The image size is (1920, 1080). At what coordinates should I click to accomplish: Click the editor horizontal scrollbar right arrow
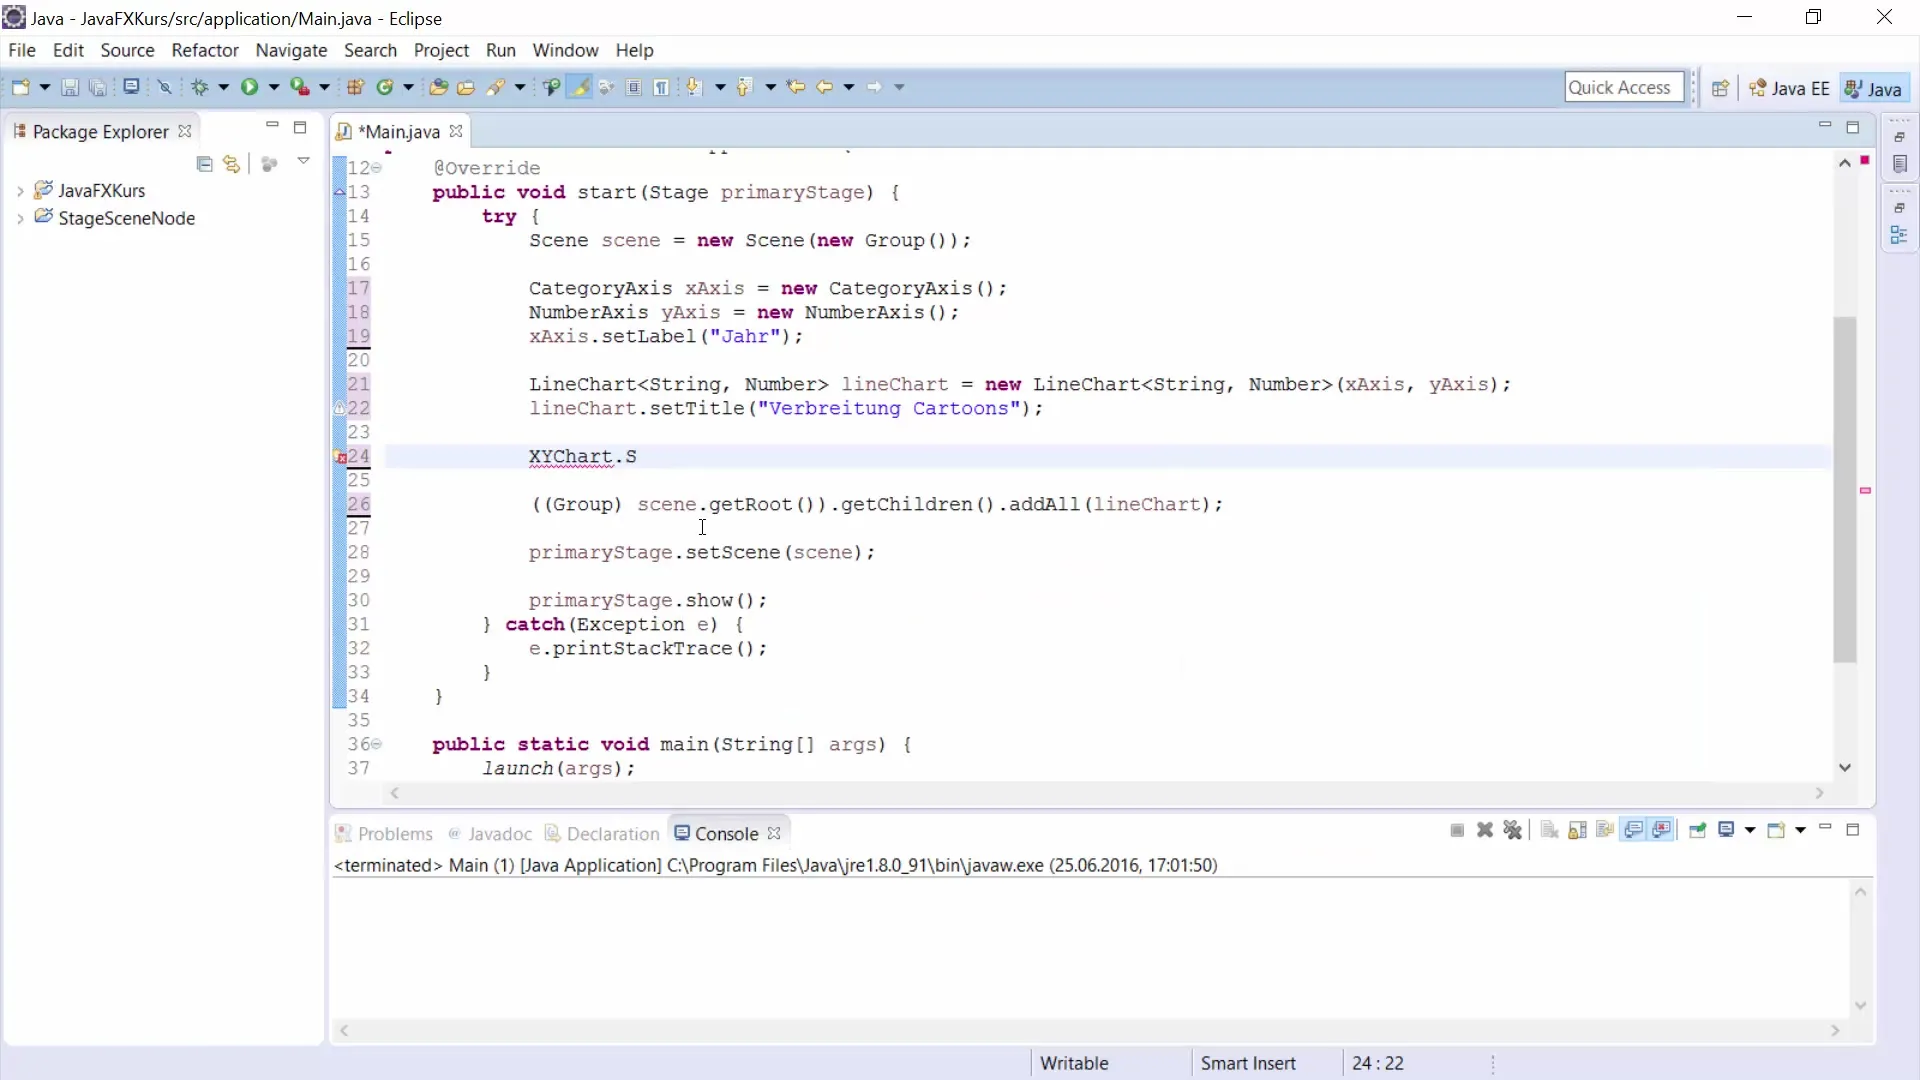[1820, 793]
